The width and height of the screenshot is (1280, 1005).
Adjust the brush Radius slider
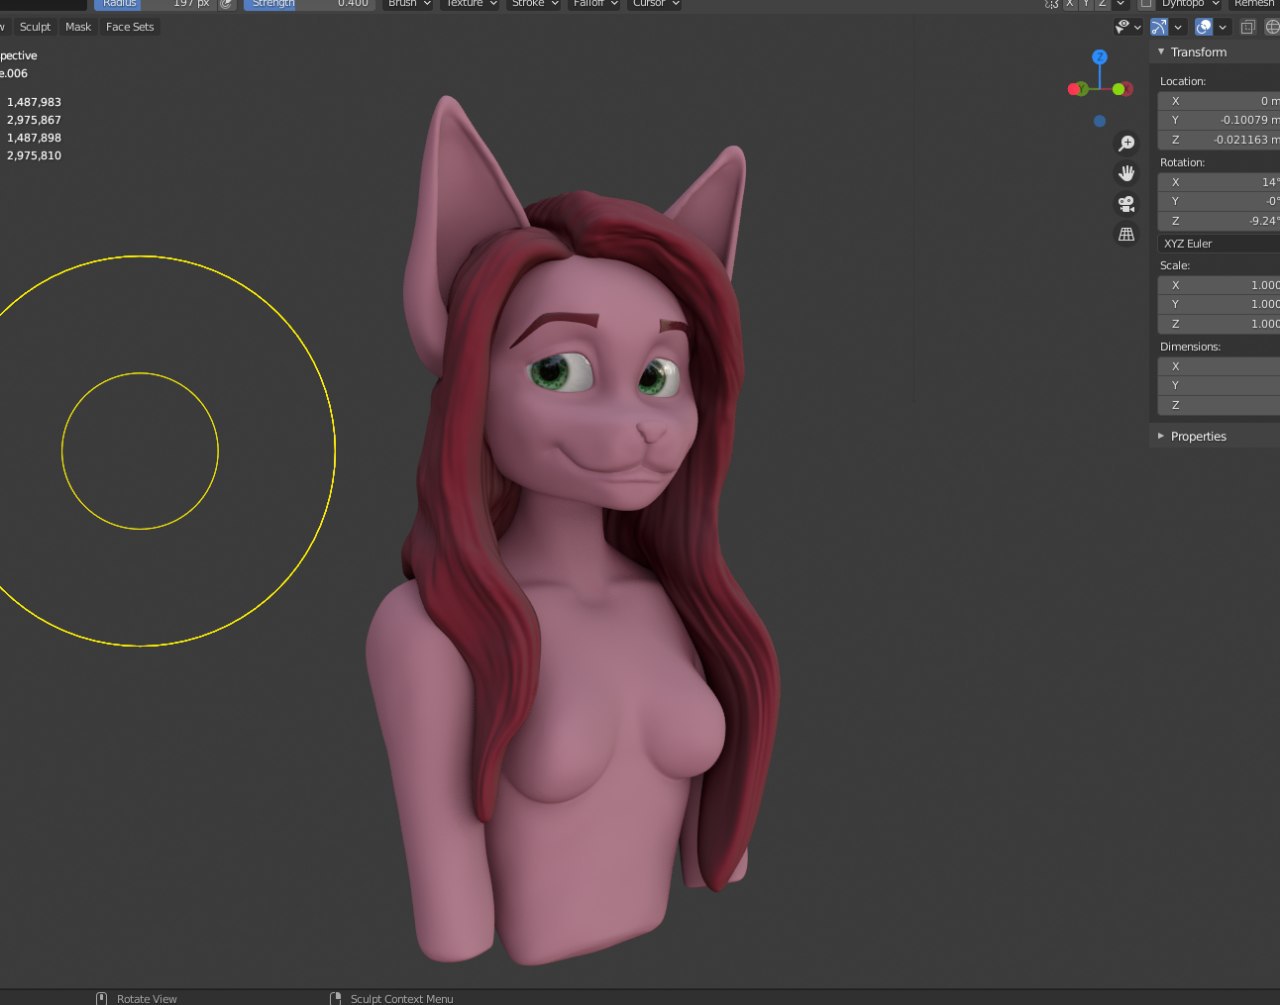coord(155,4)
